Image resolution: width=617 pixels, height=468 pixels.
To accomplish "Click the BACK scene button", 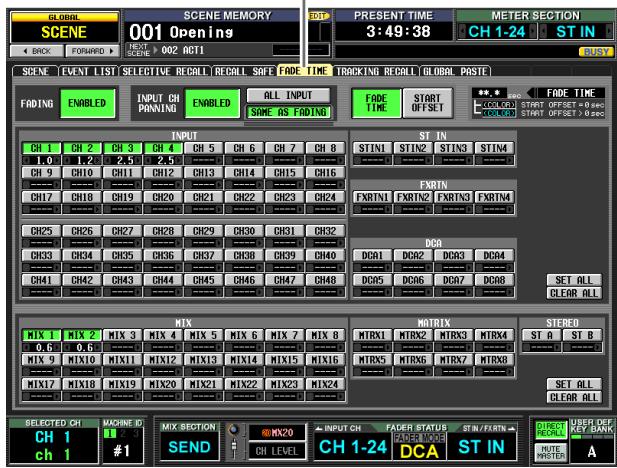I will click(x=37, y=51).
